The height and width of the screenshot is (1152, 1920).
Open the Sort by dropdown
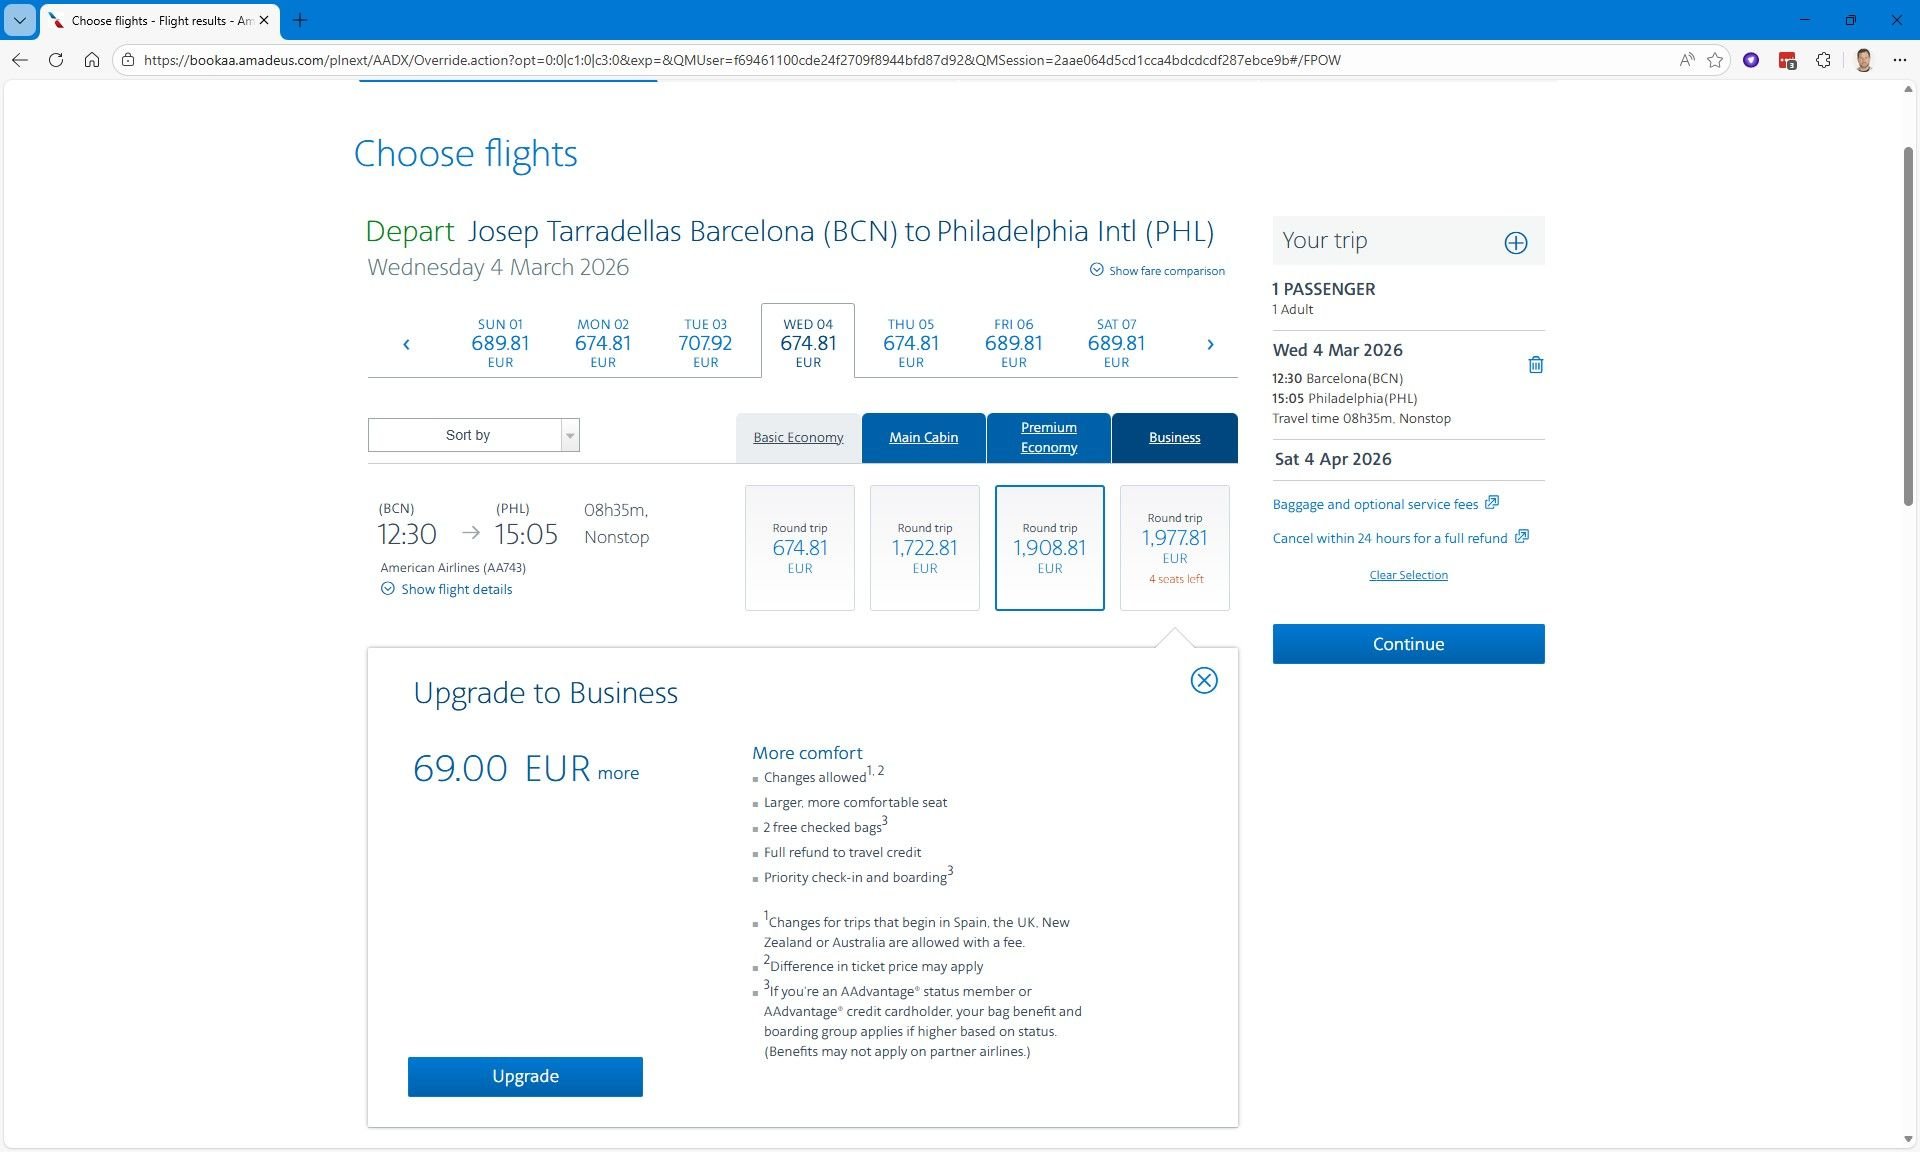coord(473,435)
